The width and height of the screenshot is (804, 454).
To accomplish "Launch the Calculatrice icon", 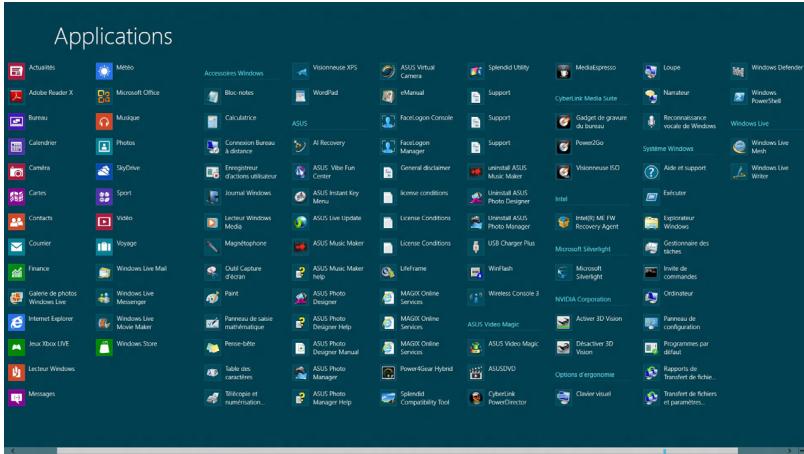I will [x=212, y=122].
